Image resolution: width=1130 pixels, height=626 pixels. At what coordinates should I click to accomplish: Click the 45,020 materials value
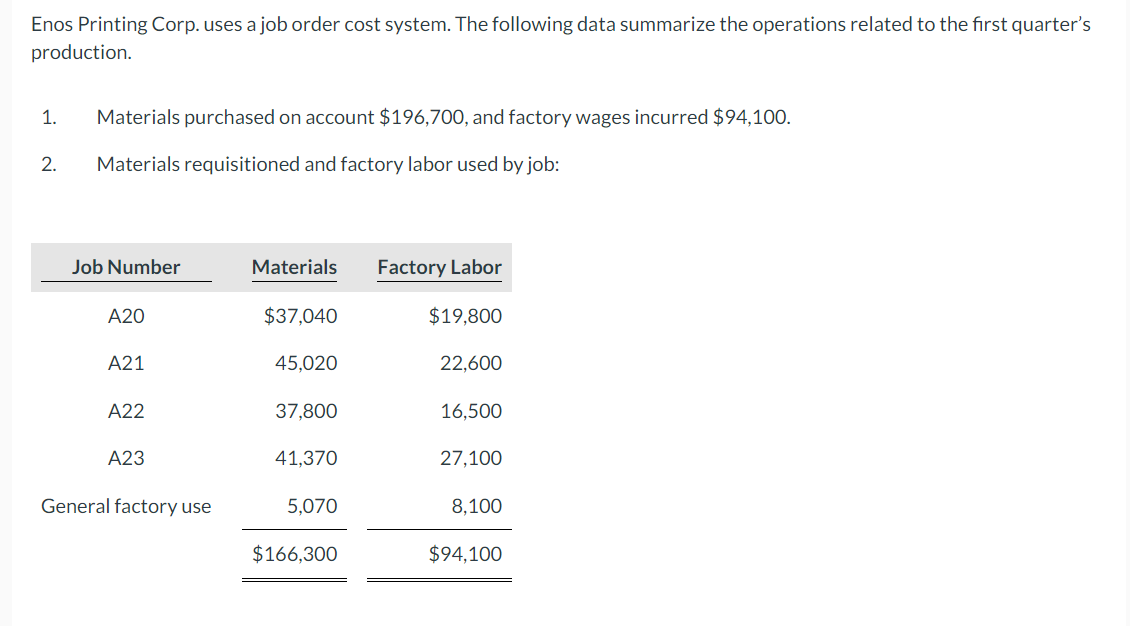pyautogui.click(x=306, y=363)
